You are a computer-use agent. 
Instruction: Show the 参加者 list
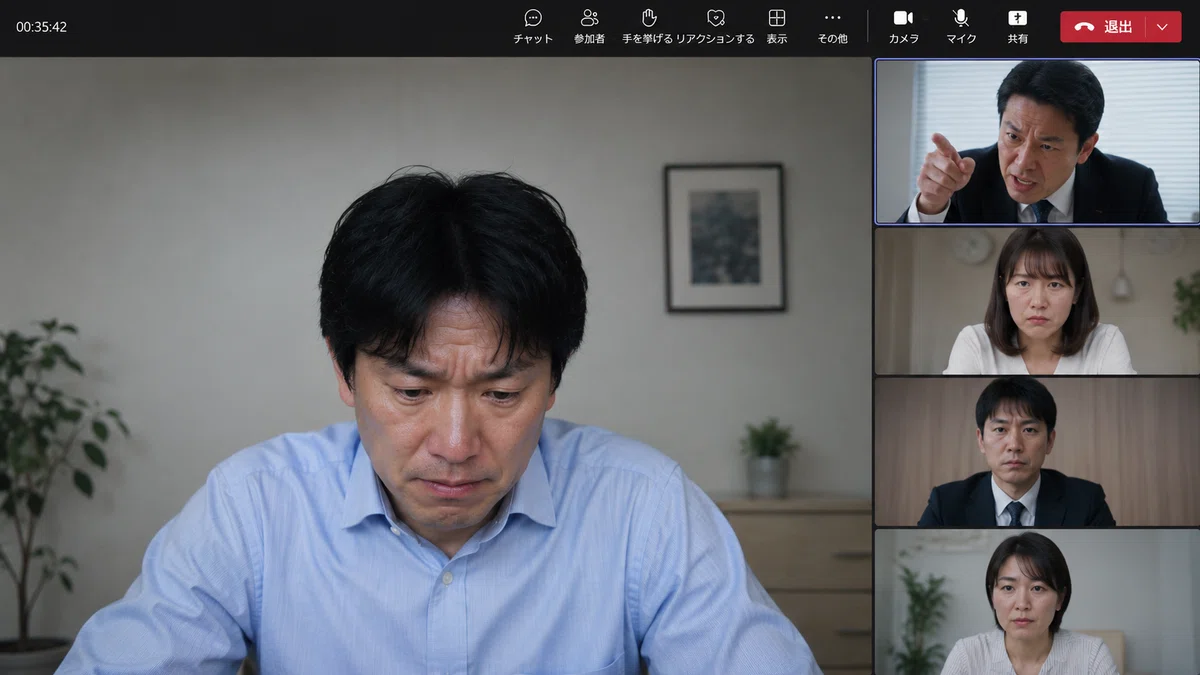(x=589, y=27)
